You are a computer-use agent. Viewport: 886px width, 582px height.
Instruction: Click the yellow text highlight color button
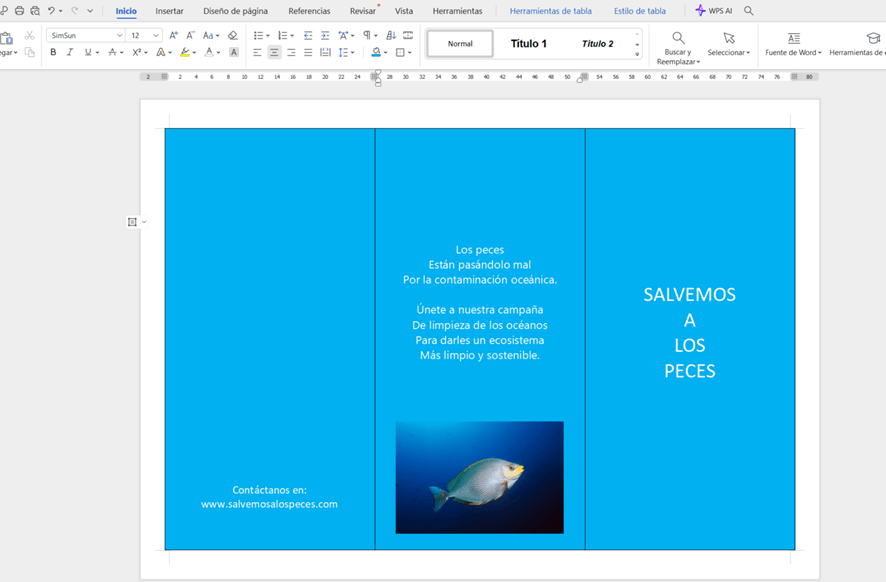(184, 52)
